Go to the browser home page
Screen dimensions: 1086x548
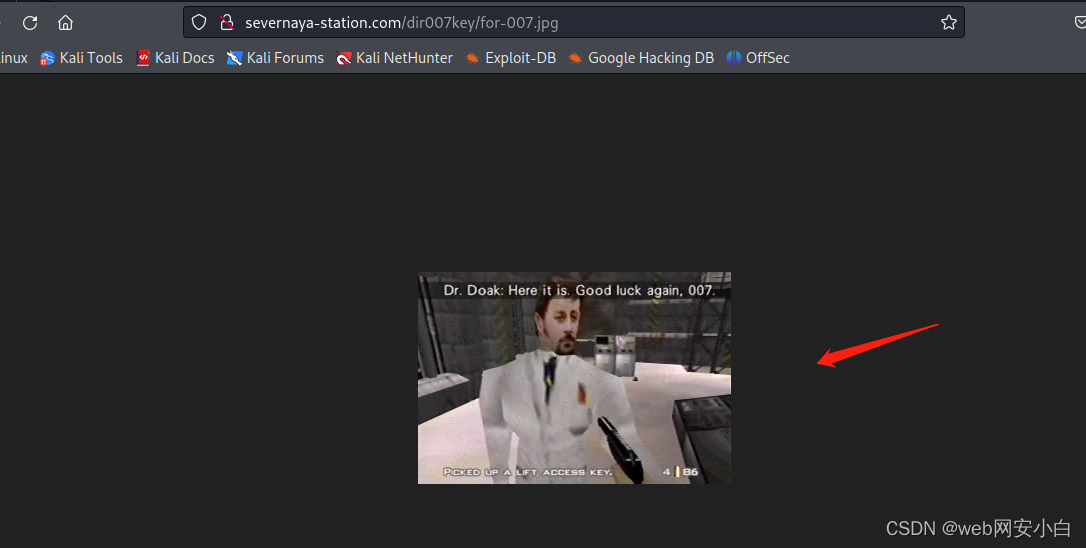point(65,23)
